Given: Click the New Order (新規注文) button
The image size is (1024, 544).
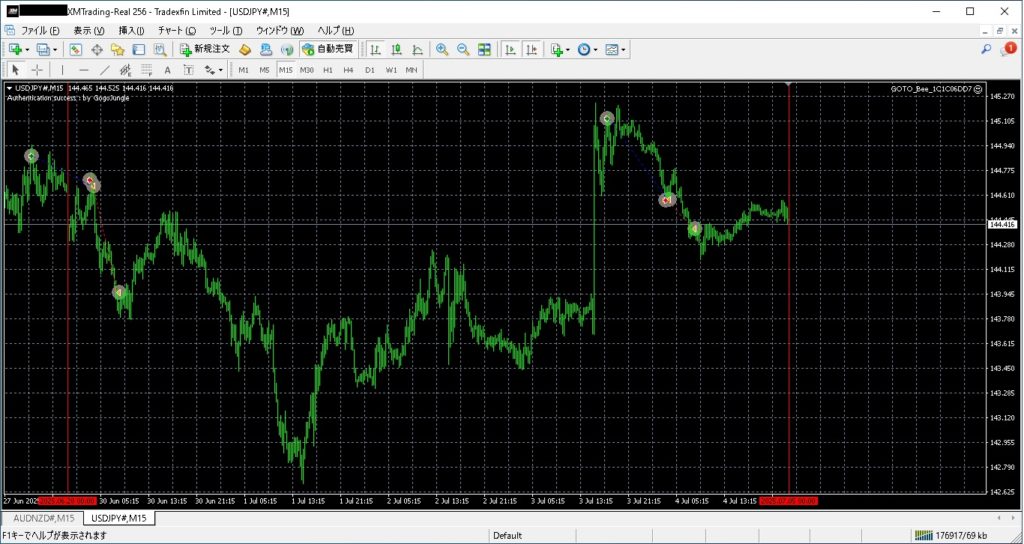Looking at the screenshot, I should (205, 49).
